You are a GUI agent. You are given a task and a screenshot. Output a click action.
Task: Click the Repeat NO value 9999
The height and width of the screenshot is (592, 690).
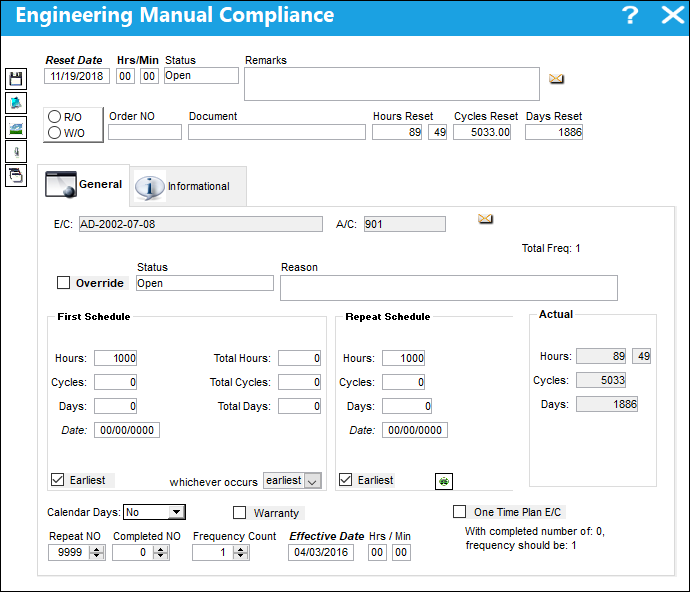[70, 552]
